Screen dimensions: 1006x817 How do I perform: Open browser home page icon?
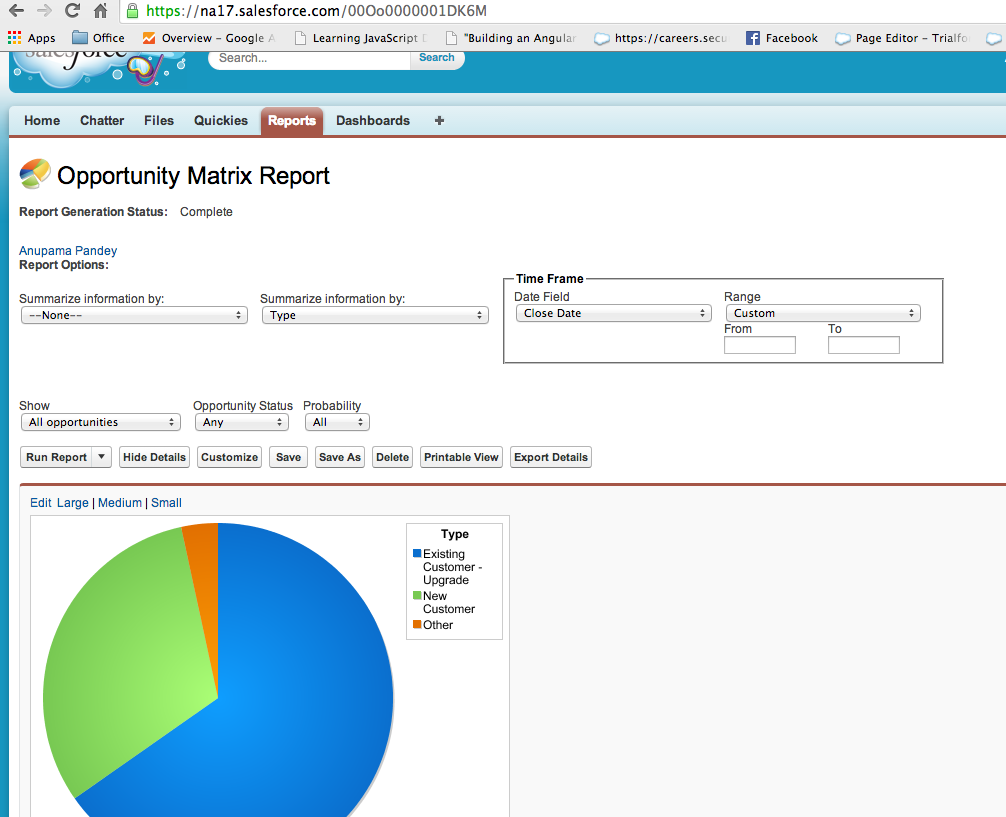pyautogui.click(x=101, y=10)
